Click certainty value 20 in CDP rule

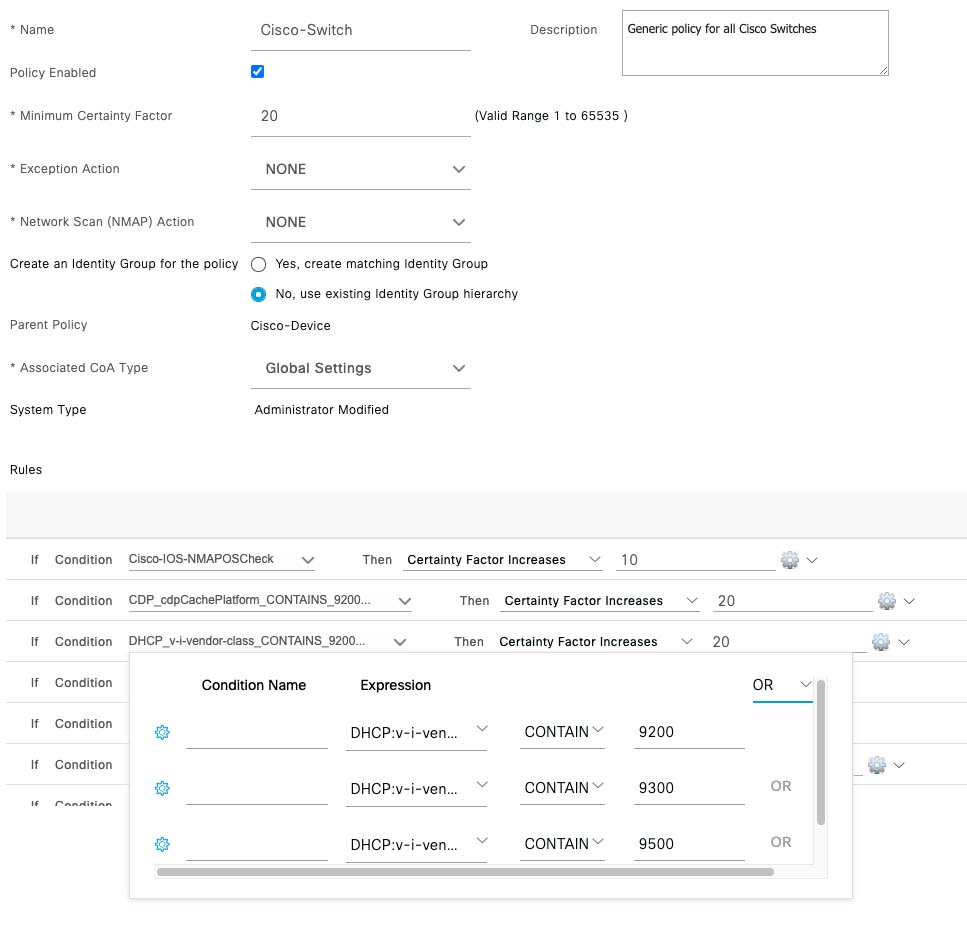pos(792,601)
